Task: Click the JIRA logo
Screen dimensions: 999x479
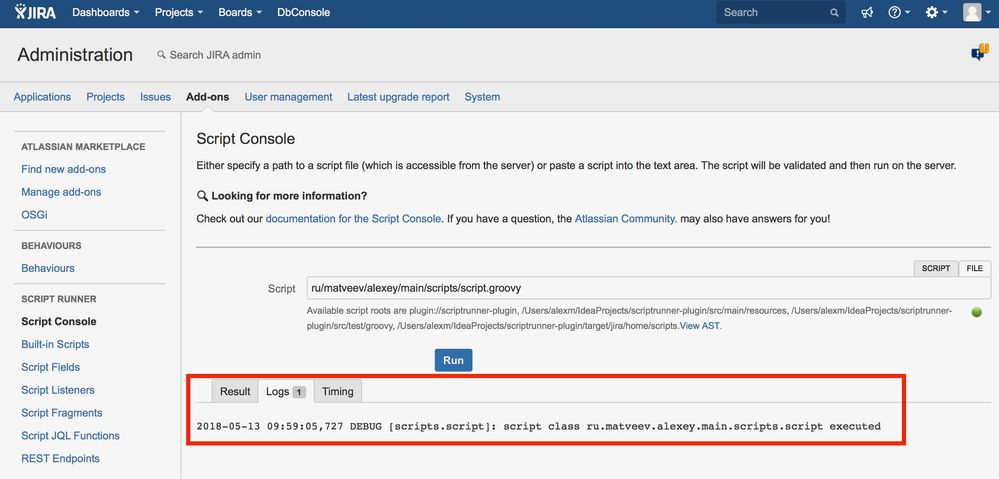Action: click(x=35, y=12)
